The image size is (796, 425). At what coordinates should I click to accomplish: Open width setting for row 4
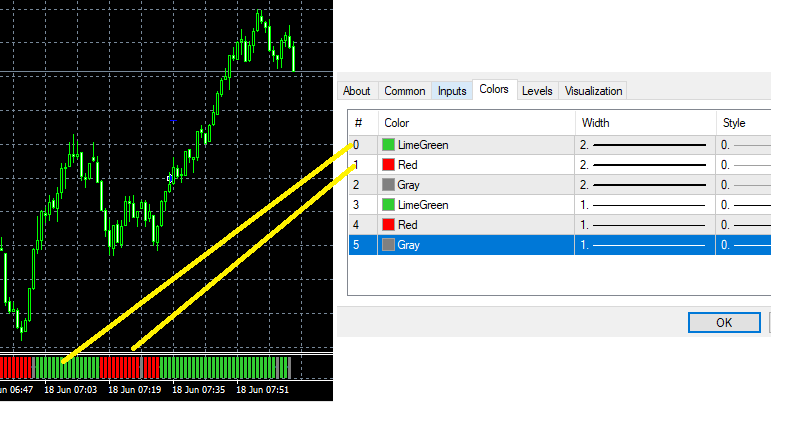coord(645,224)
